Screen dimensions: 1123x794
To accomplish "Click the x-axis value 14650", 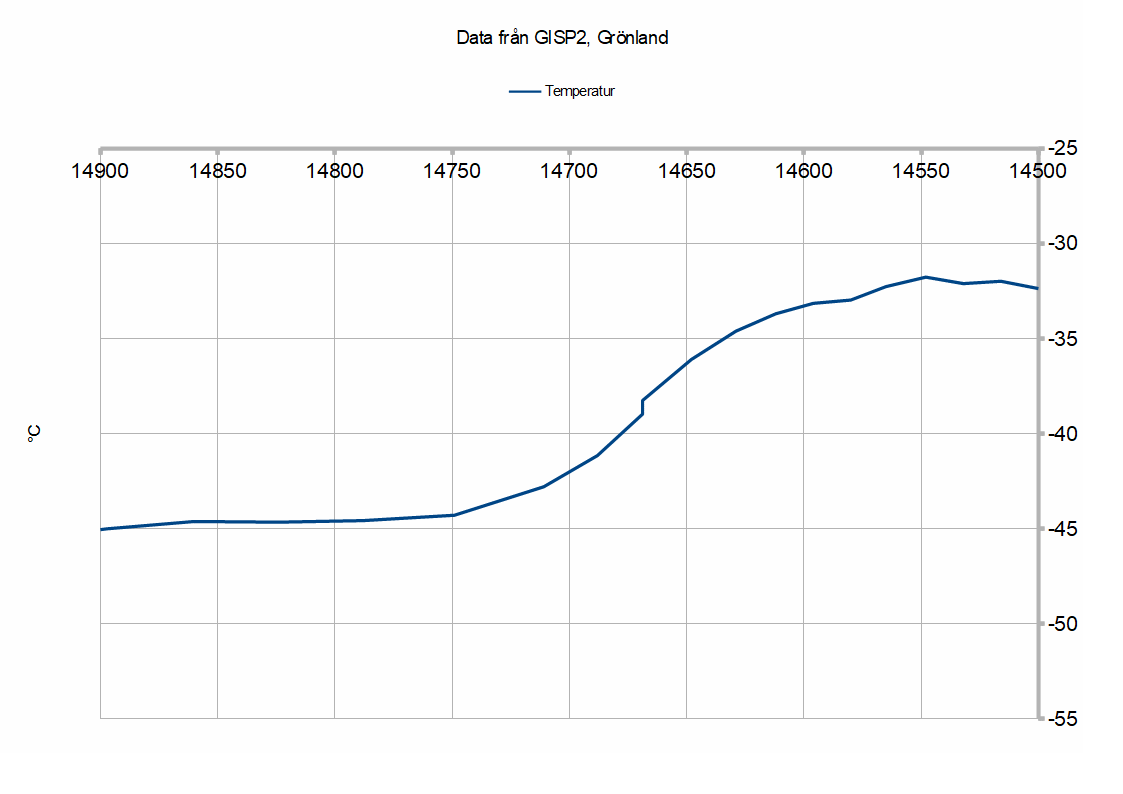I will pyautogui.click(x=687, y=171).
